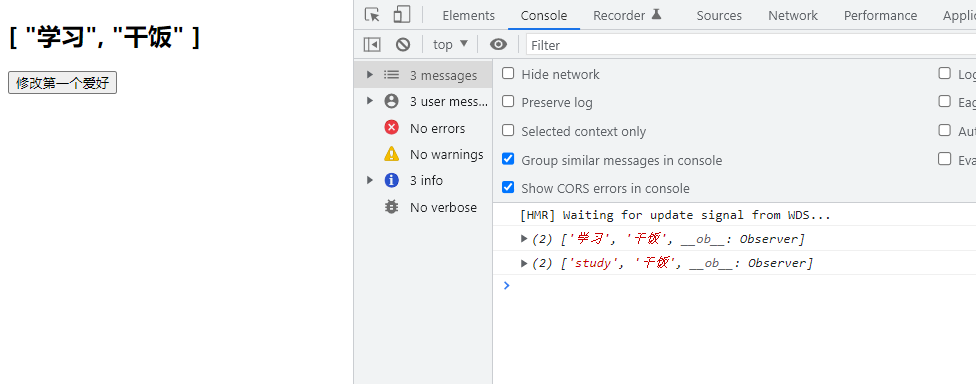Select the No verbose bug icon
The image size is (976, 384).
(392, 207)
